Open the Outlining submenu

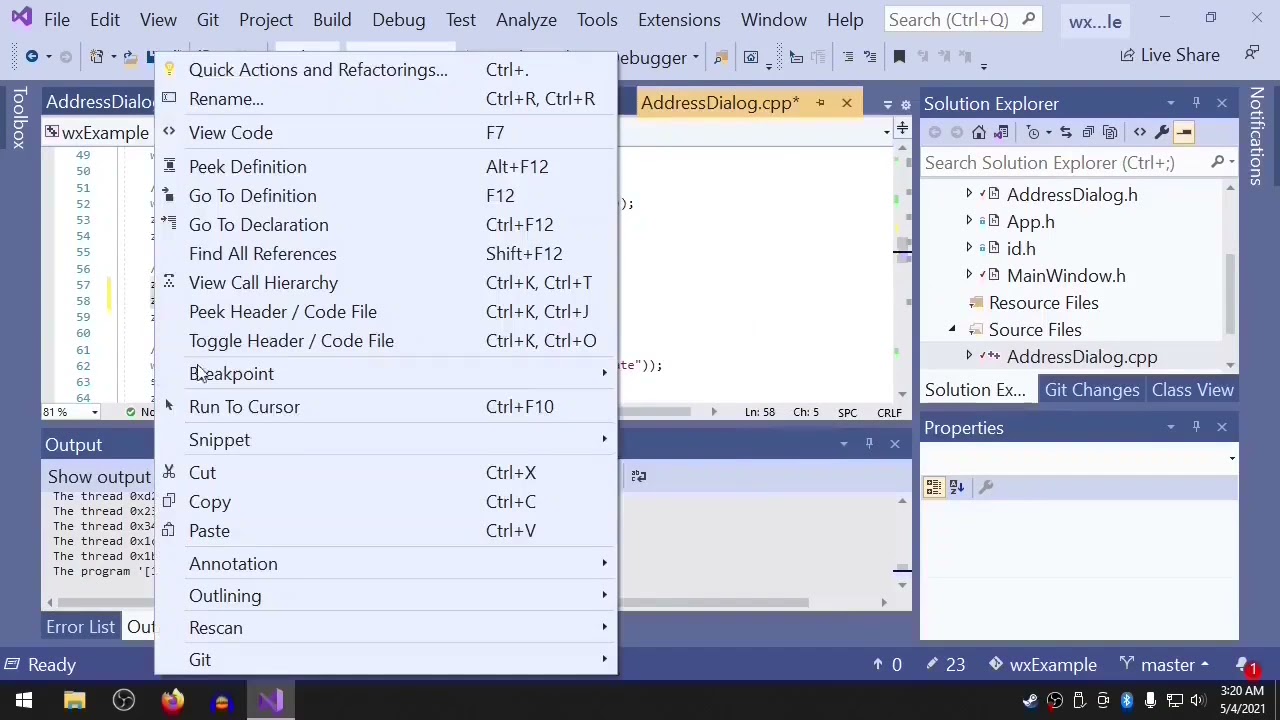tap(386, 596)
